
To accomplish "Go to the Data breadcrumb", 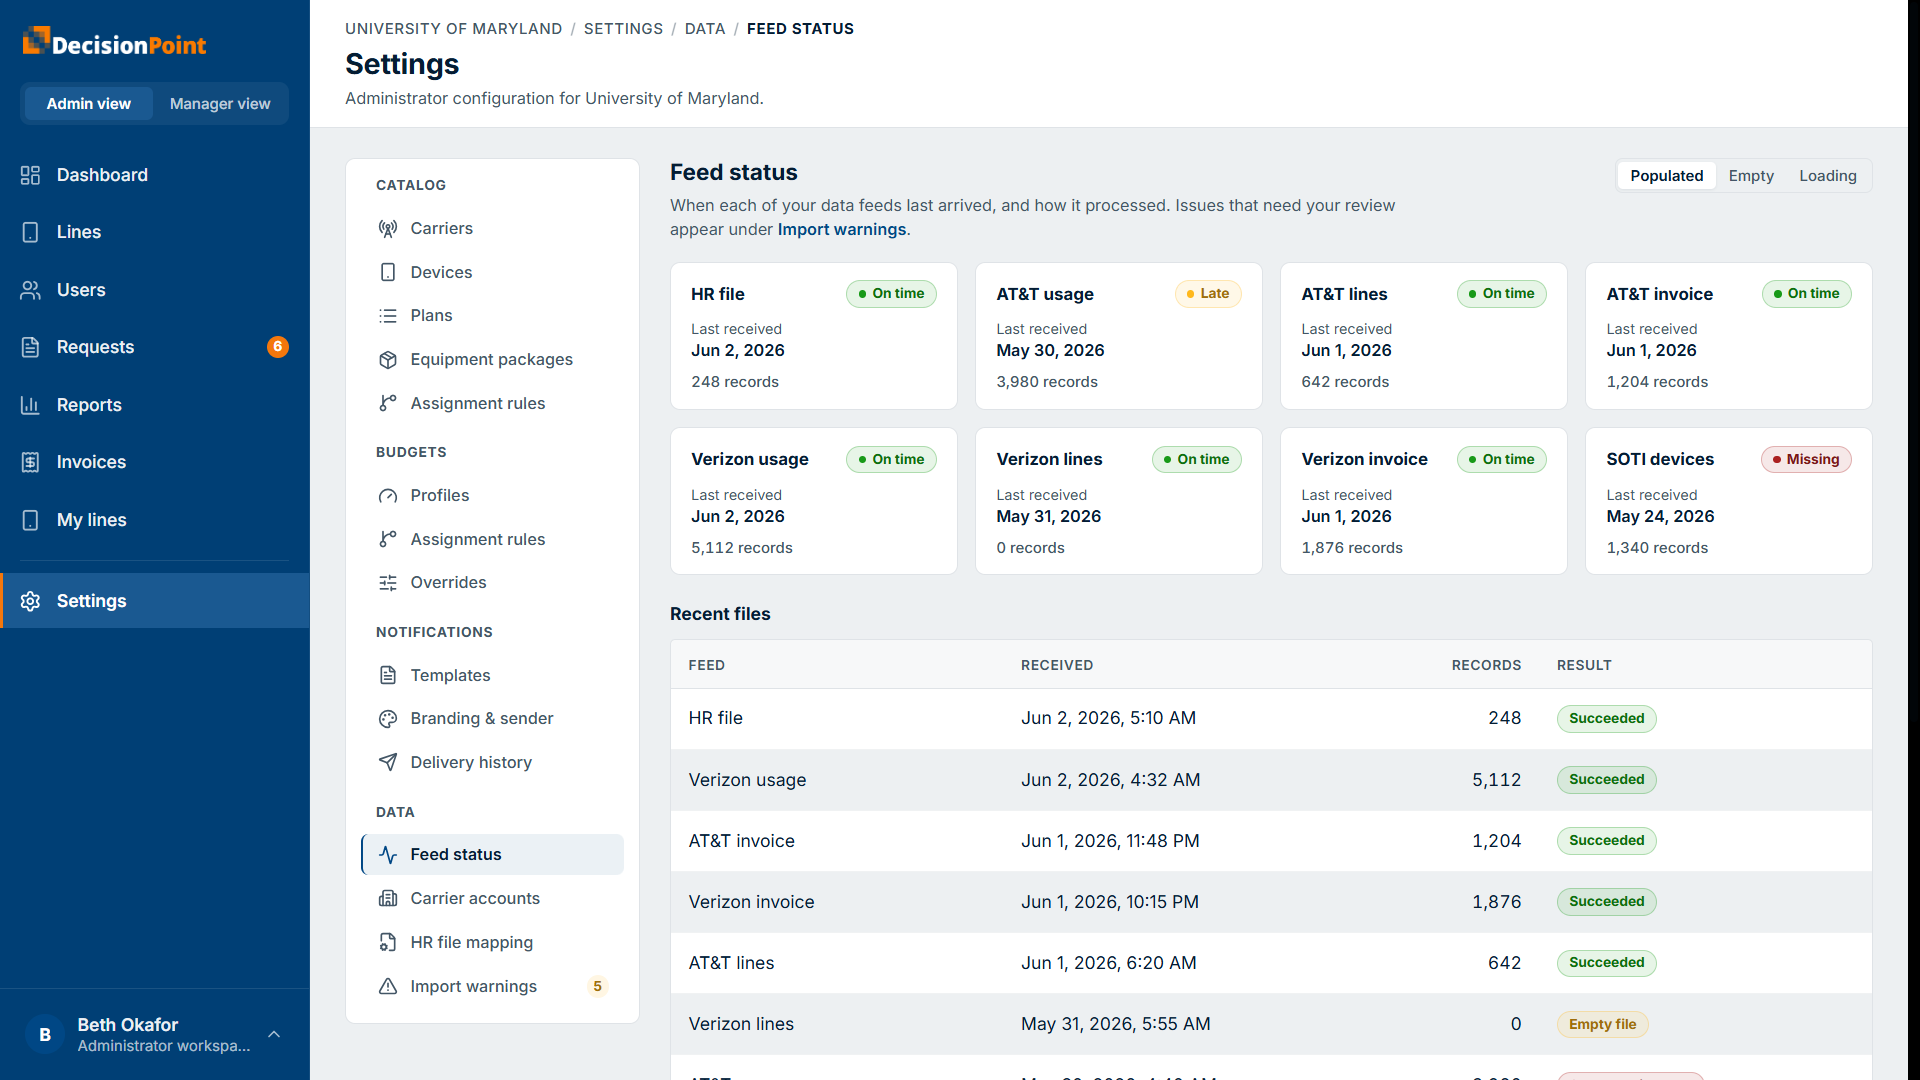I will 705,29.
